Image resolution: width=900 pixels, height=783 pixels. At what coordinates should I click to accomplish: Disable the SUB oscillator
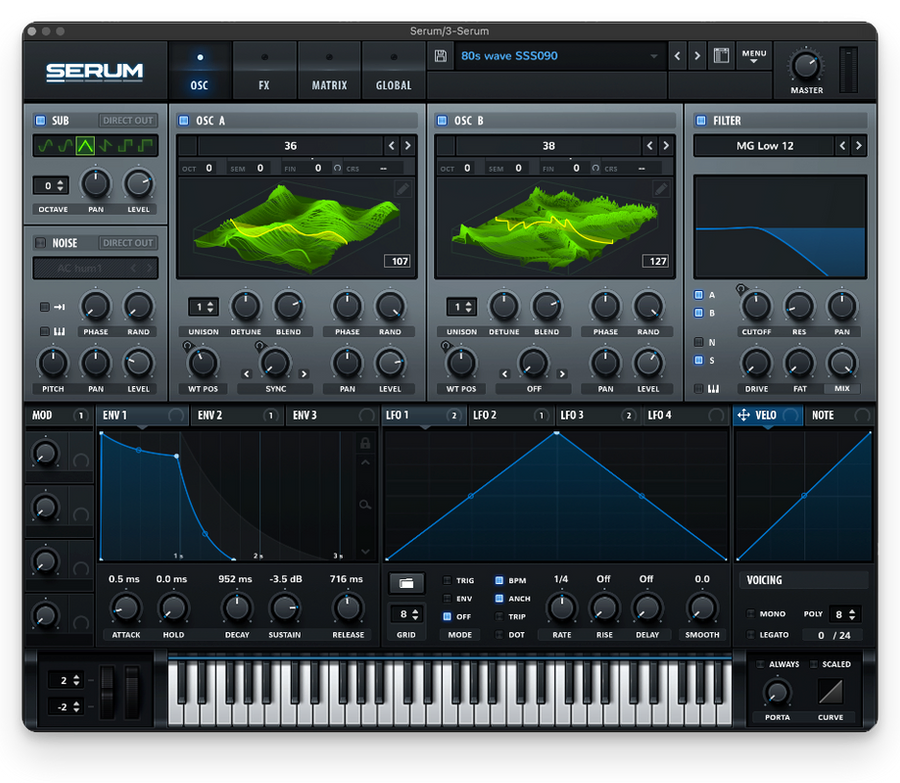[40, 121]
